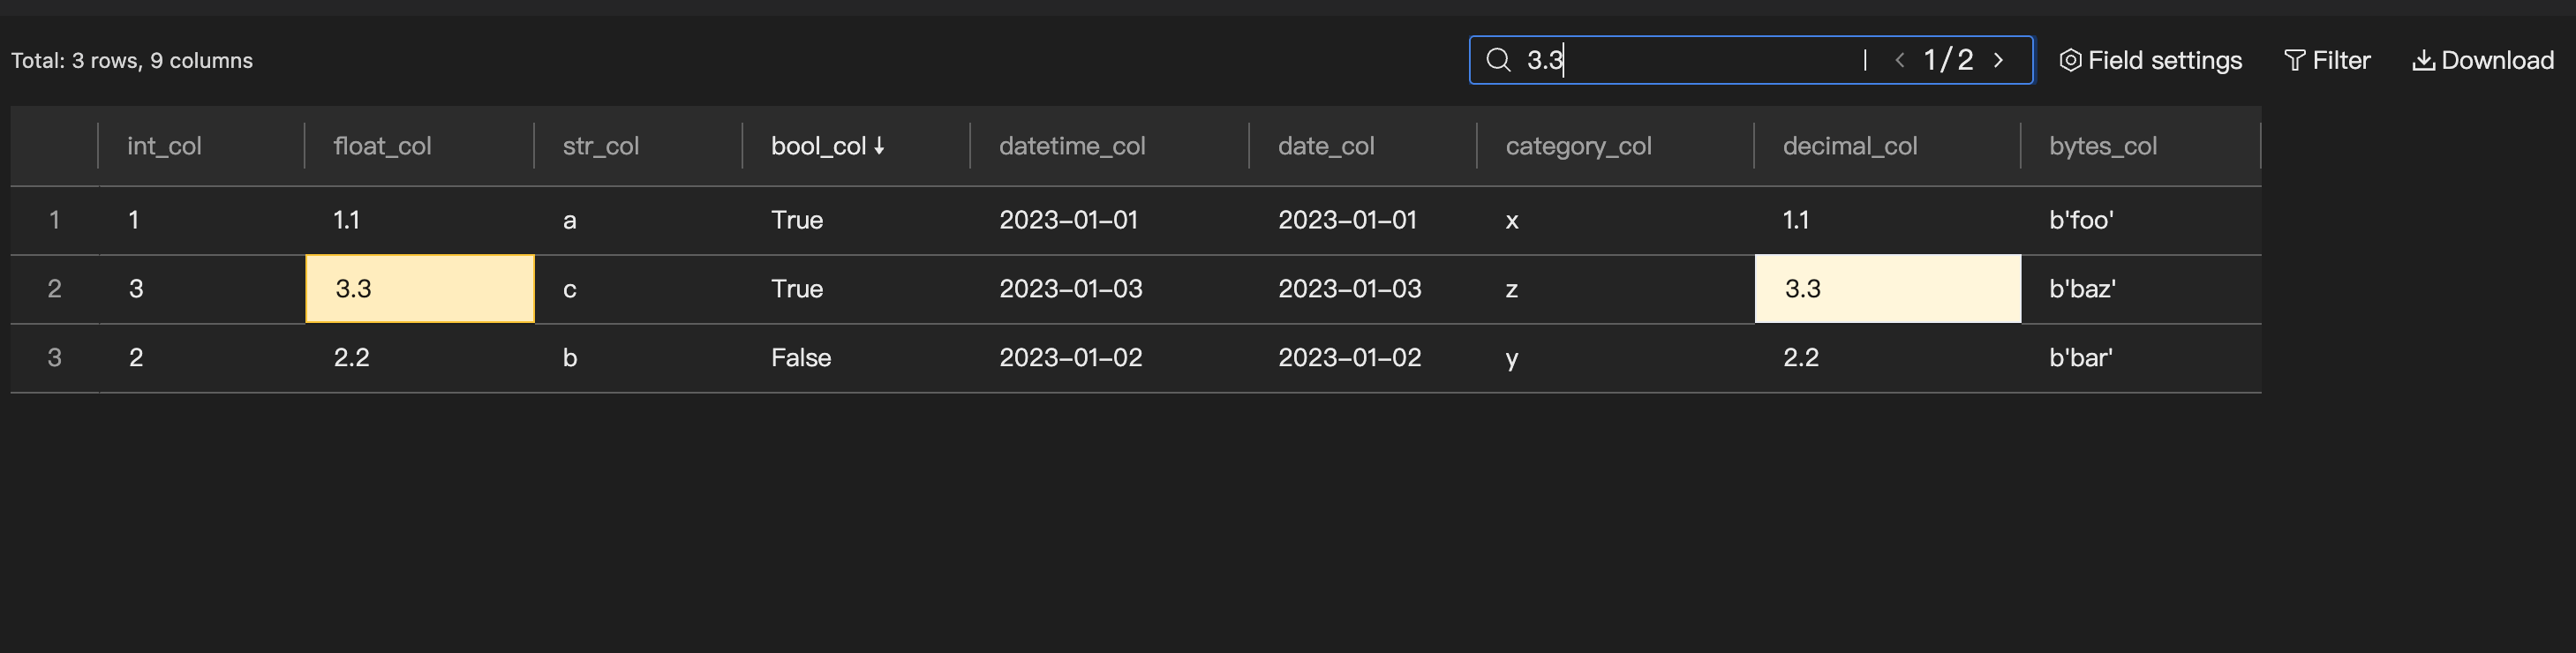This screenshot has width=2576, height=653.
Task: Select highlighted float_col cell 3.3
Action: click(419, 289)
